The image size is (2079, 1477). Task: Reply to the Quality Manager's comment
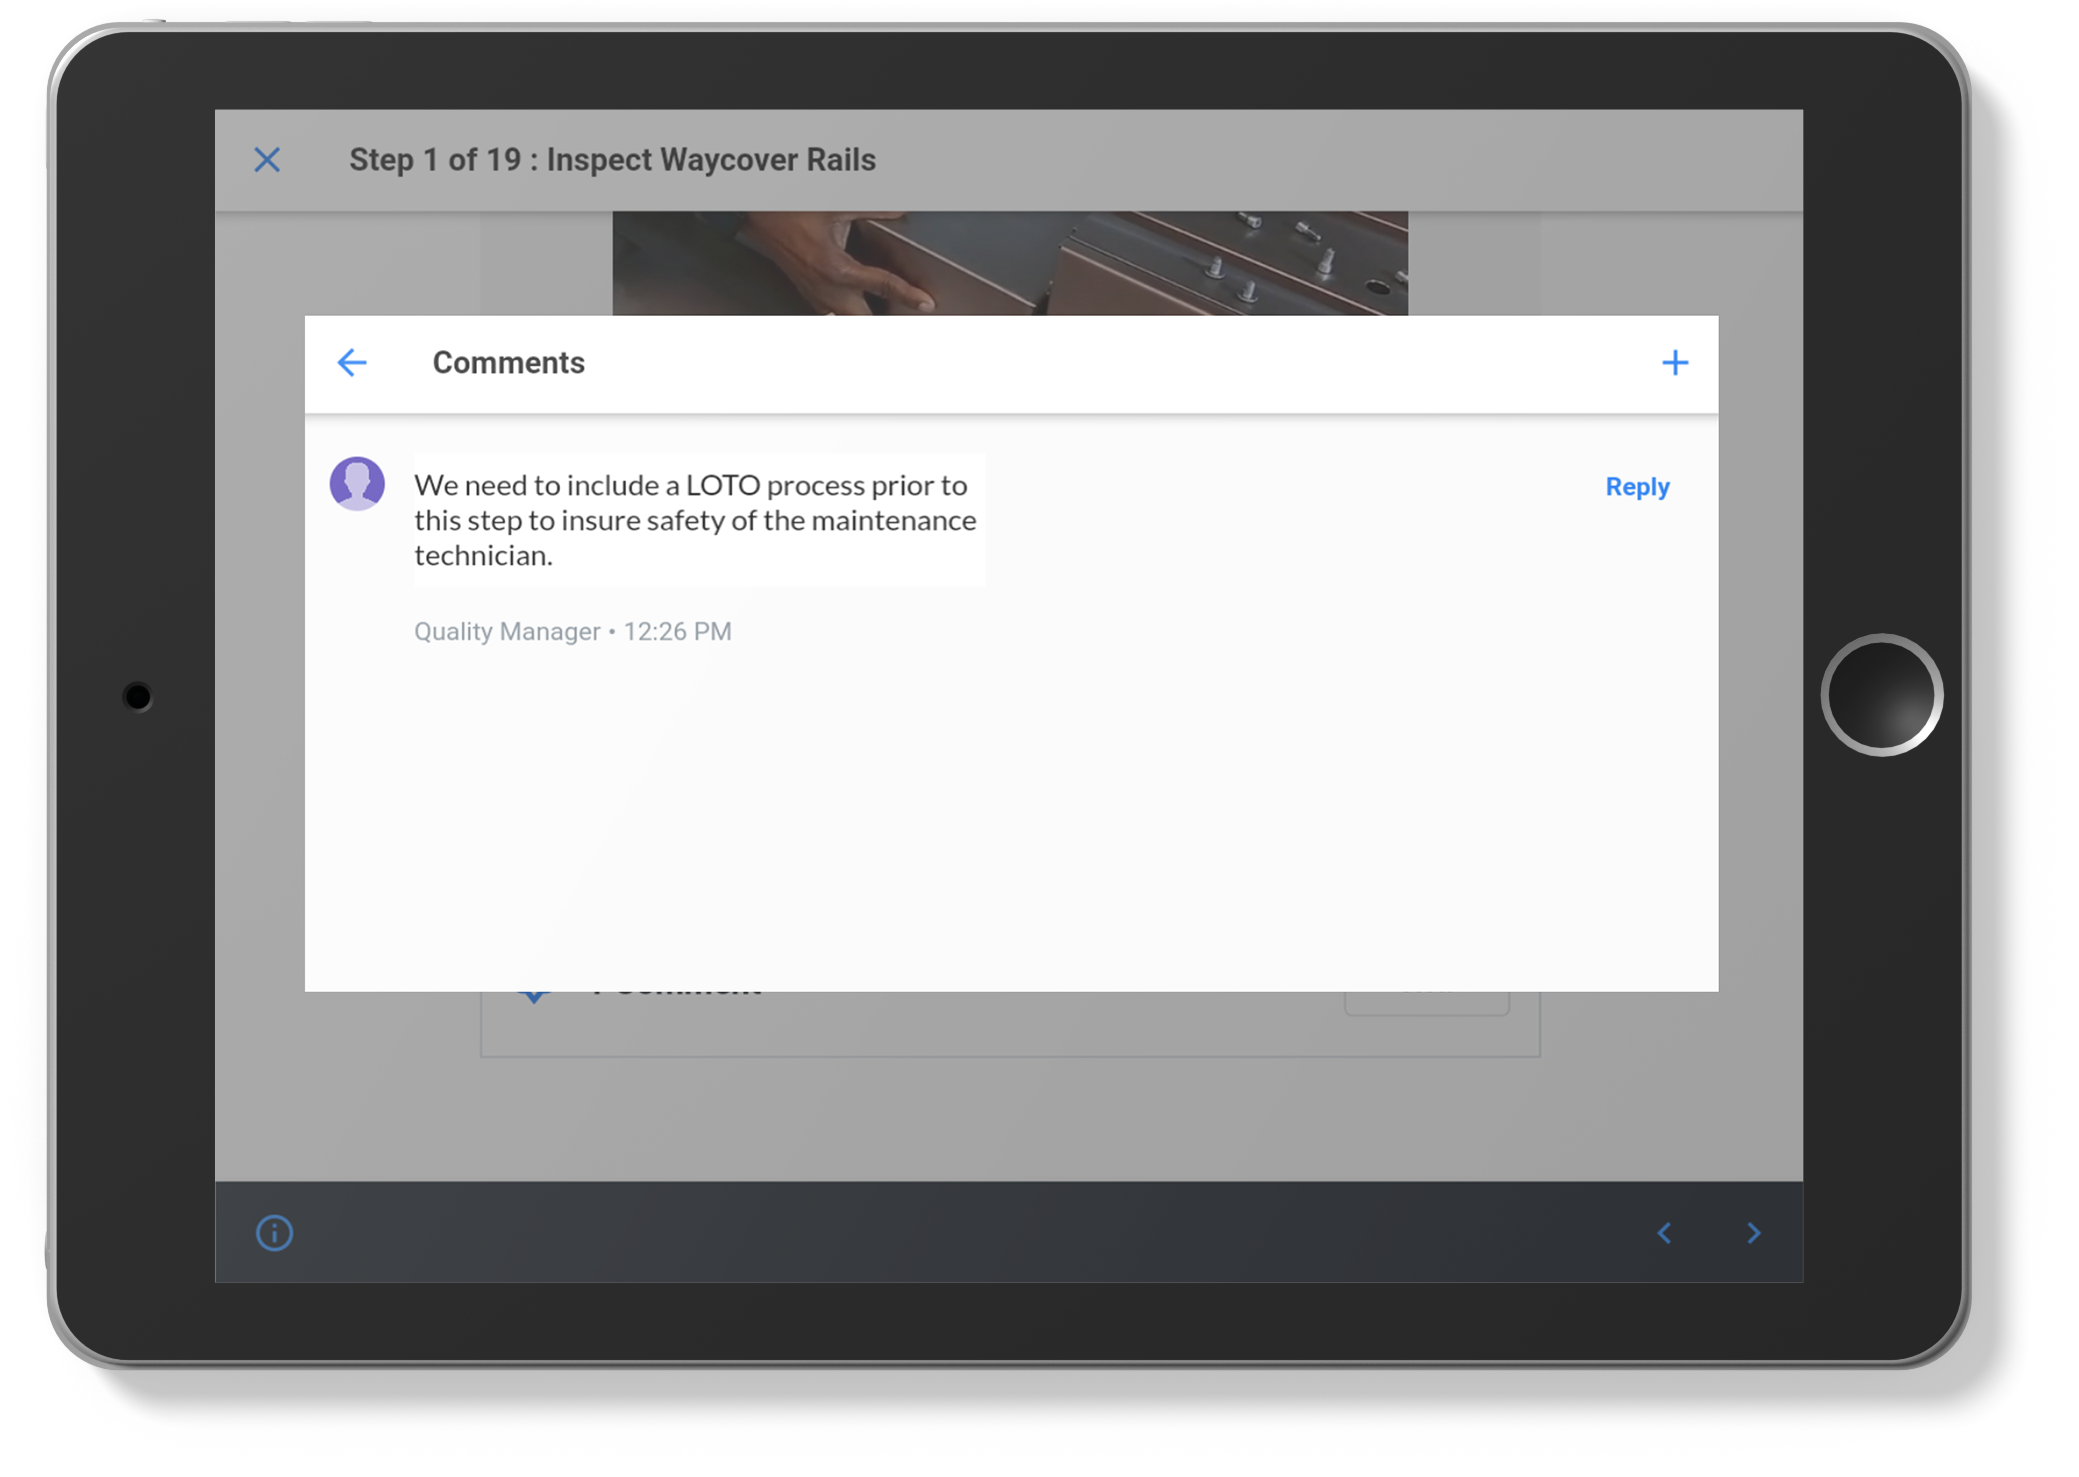tap(1637, 487)
